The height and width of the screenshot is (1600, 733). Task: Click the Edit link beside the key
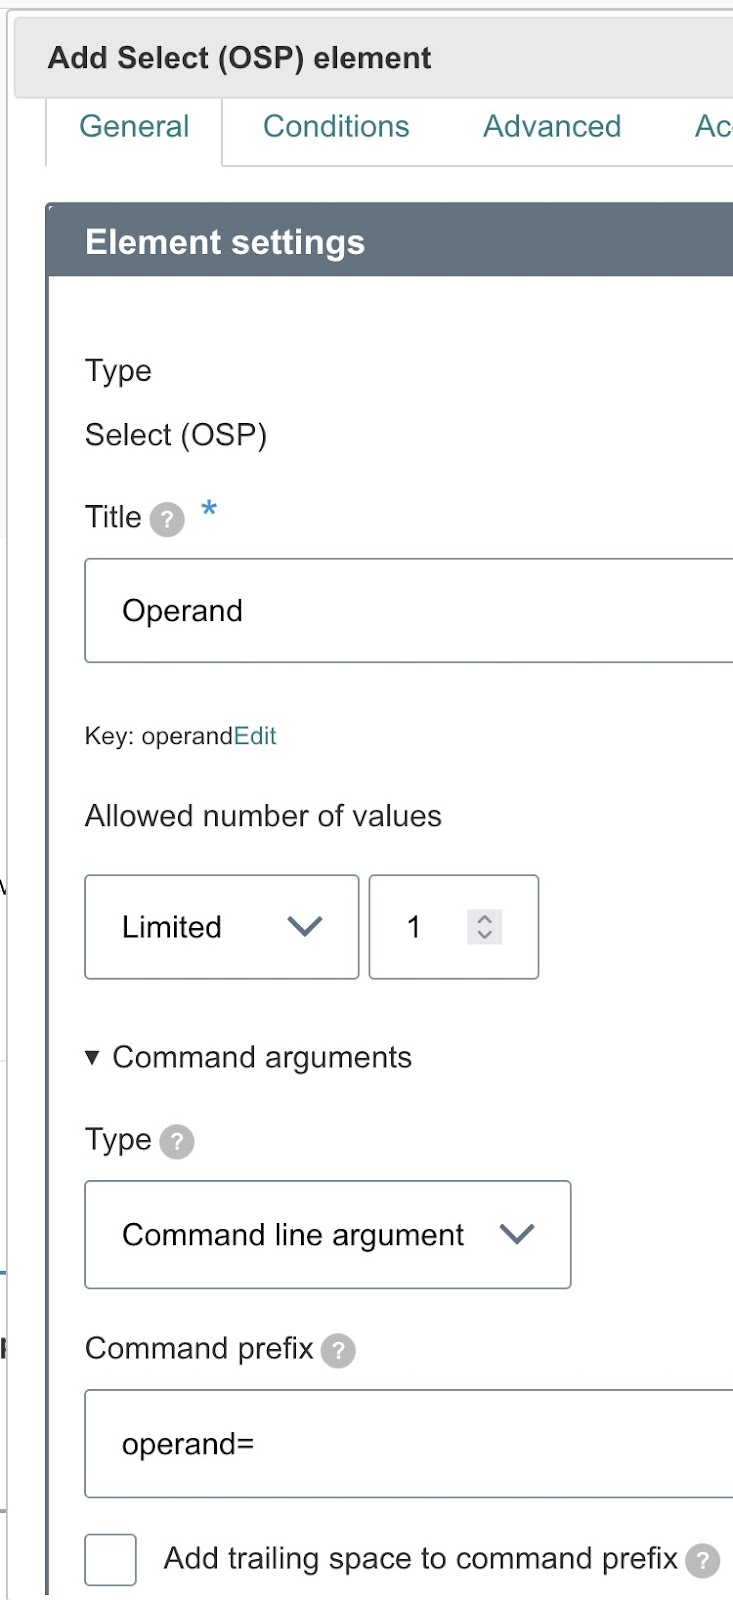point(255,736)
